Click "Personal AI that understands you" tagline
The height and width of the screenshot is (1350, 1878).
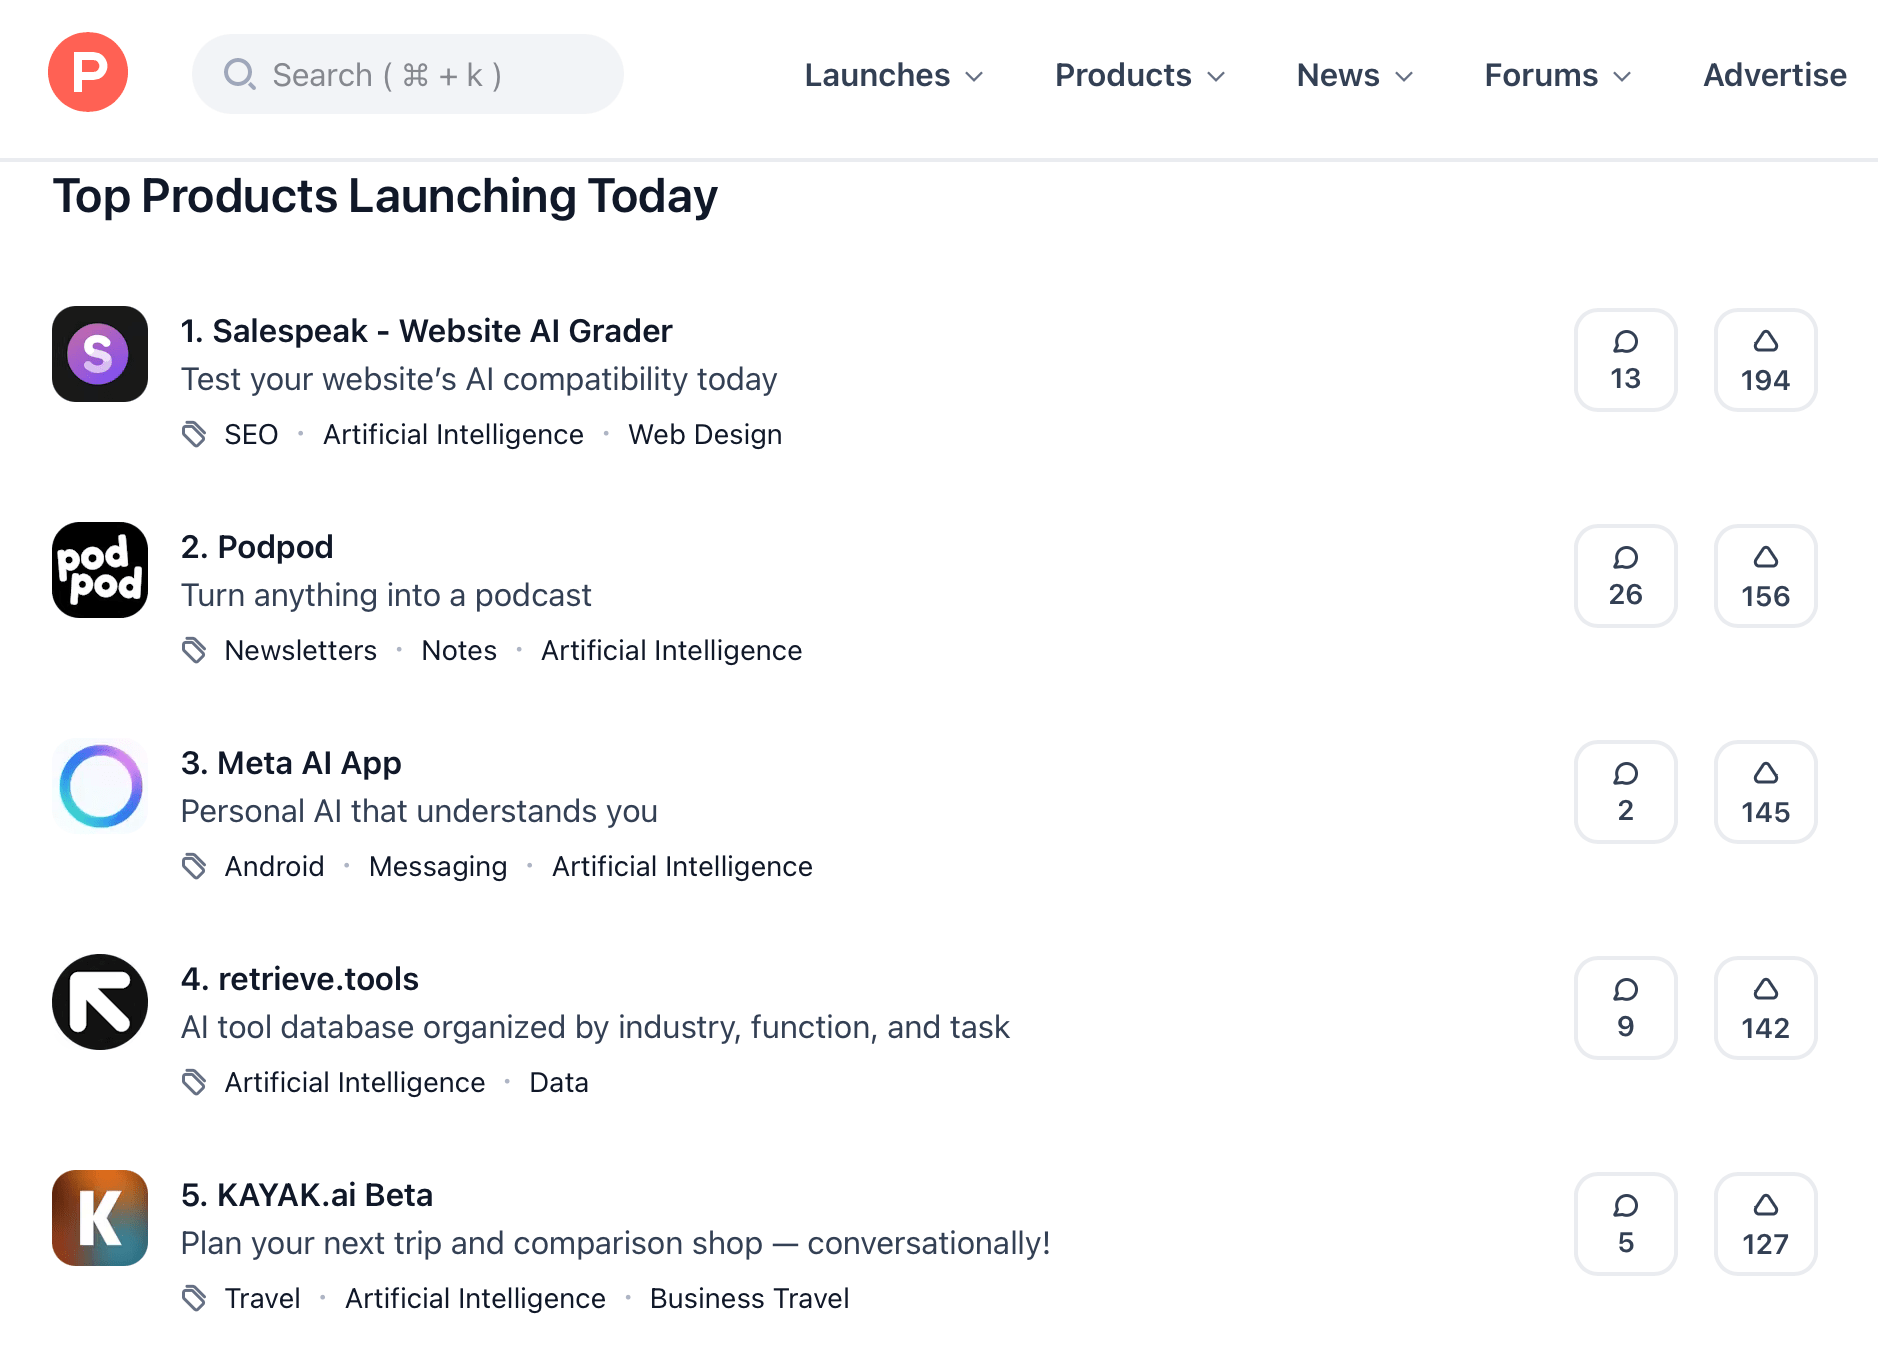419,812
